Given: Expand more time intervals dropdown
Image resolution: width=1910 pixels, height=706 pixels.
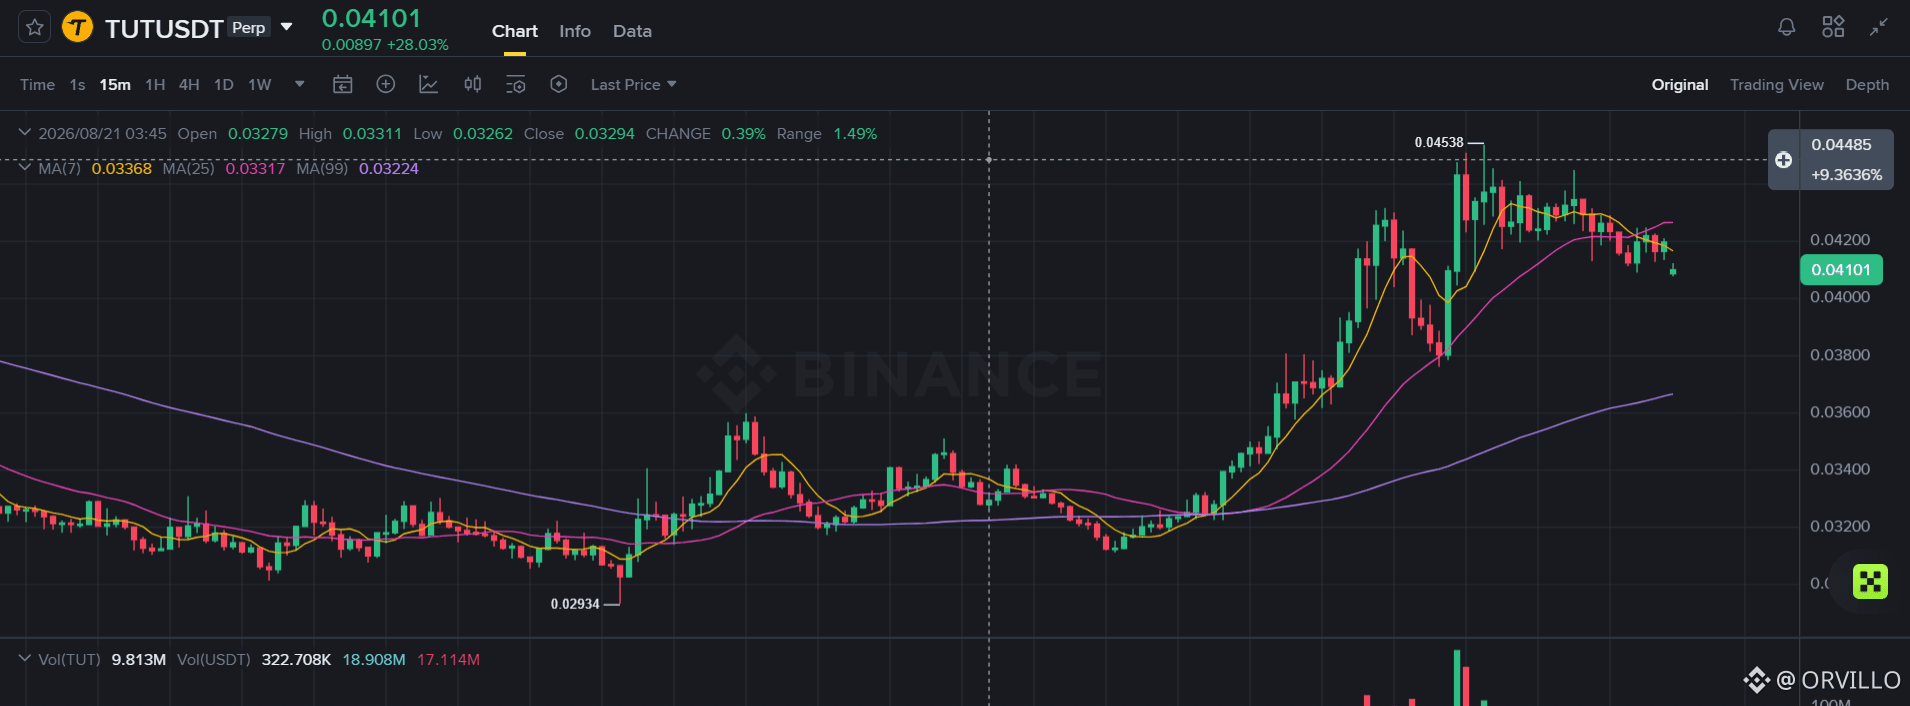Looking at the screenshot, I should click(299, 85).
